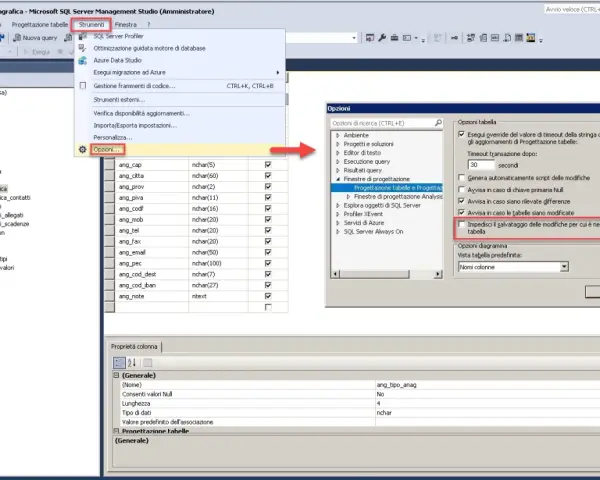The height and width of the screenshot is (480, 600).
Task: Expand Esplora oggetti di SQL Server node
Action: [338, 206]
